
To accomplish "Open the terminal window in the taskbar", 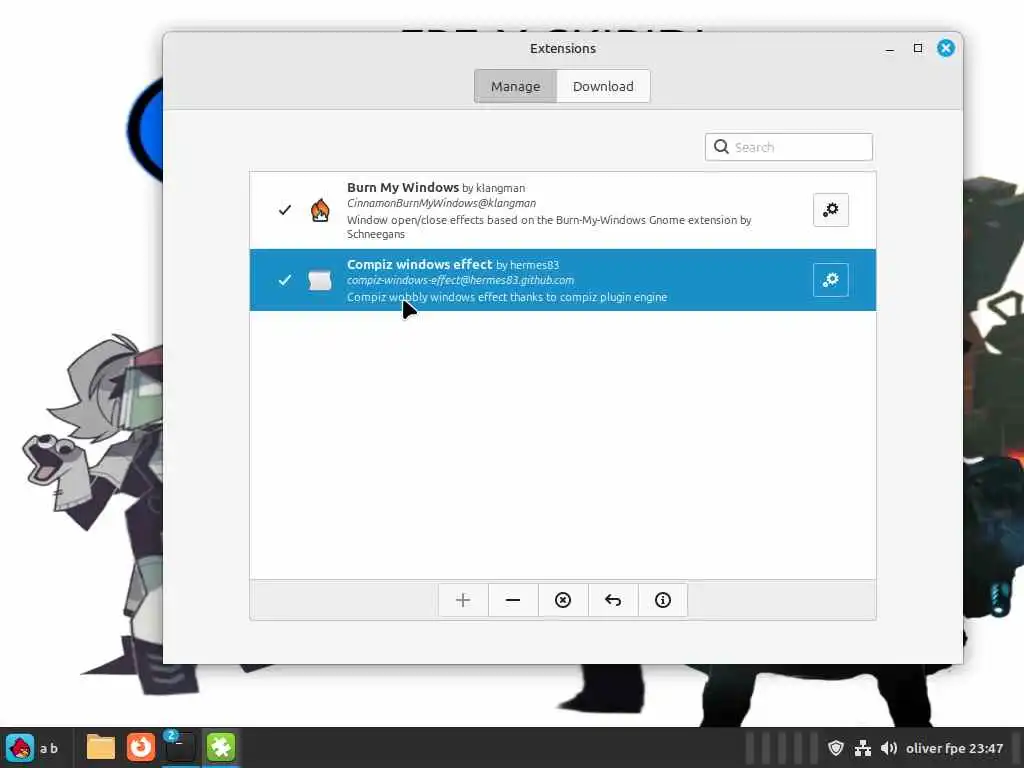I will click(x=180, y=747).
